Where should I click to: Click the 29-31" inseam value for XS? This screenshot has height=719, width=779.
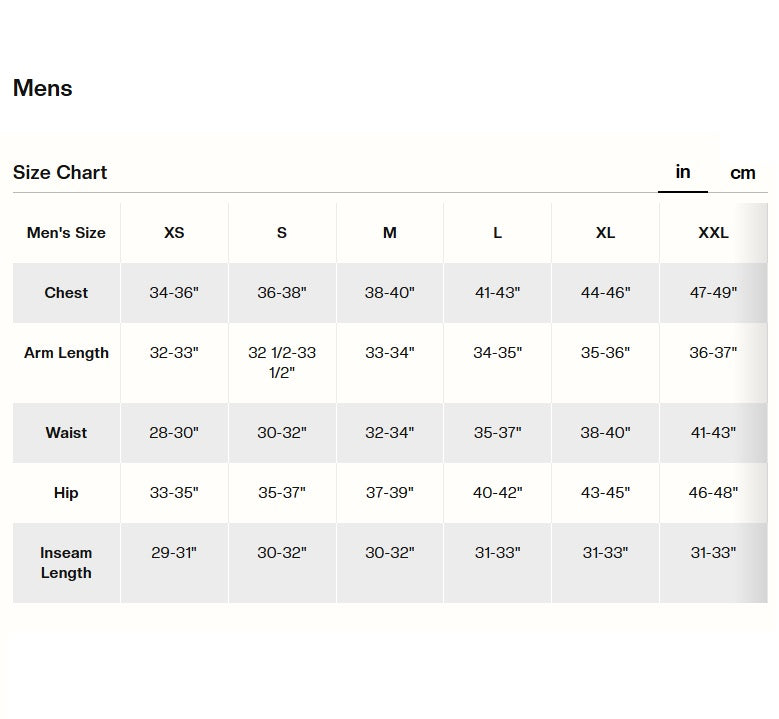[174, 553]
